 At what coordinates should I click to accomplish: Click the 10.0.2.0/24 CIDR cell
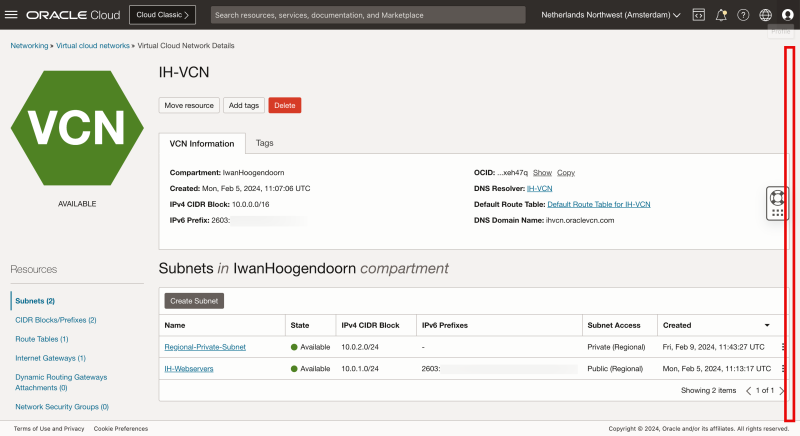pyautogui.click(x=360, y=347)
